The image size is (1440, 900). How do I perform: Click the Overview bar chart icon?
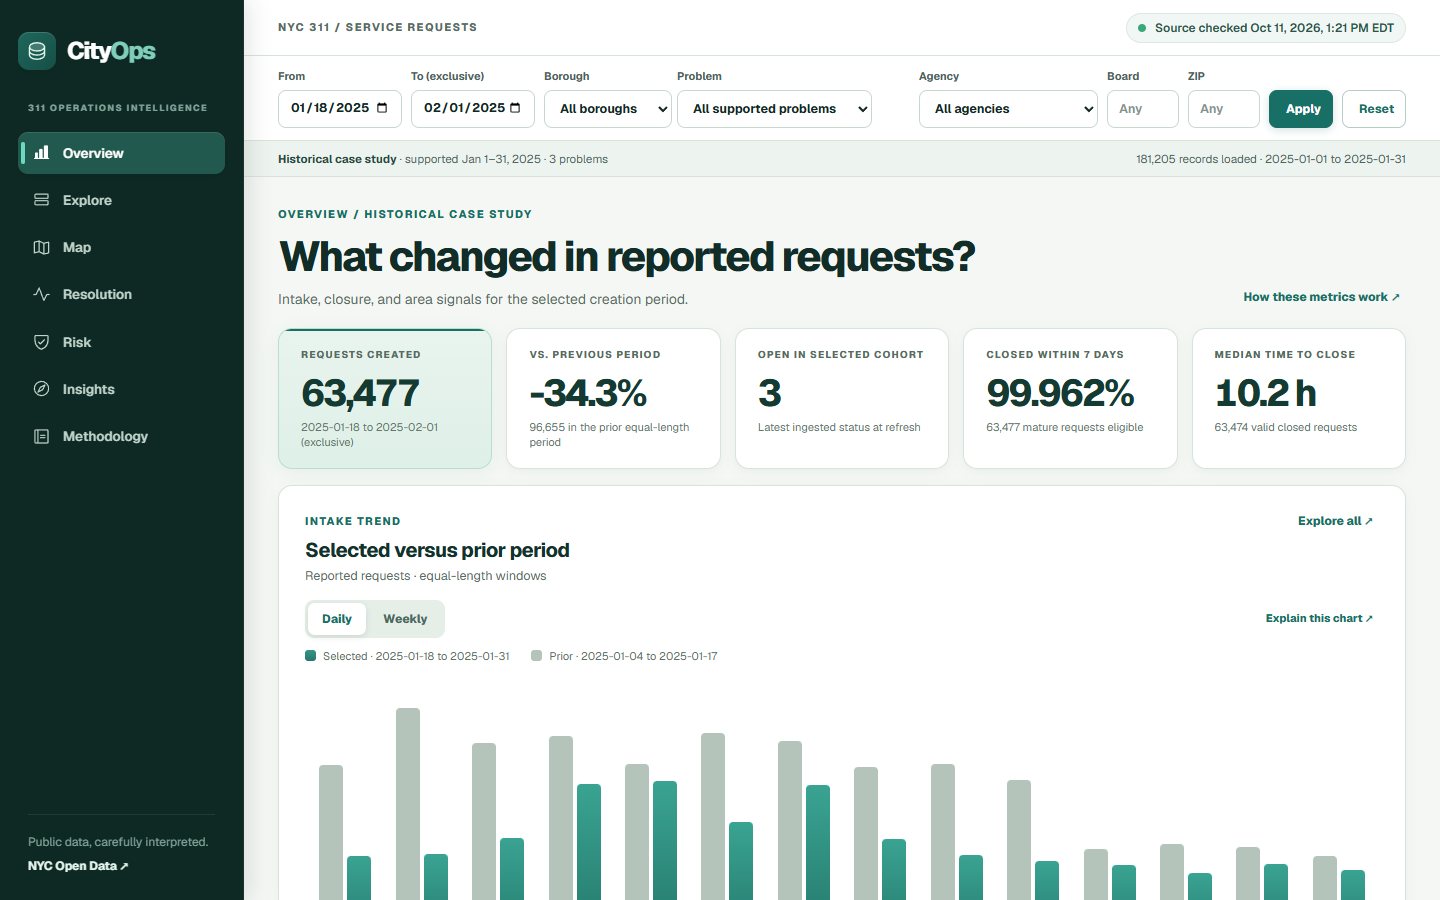41,153
